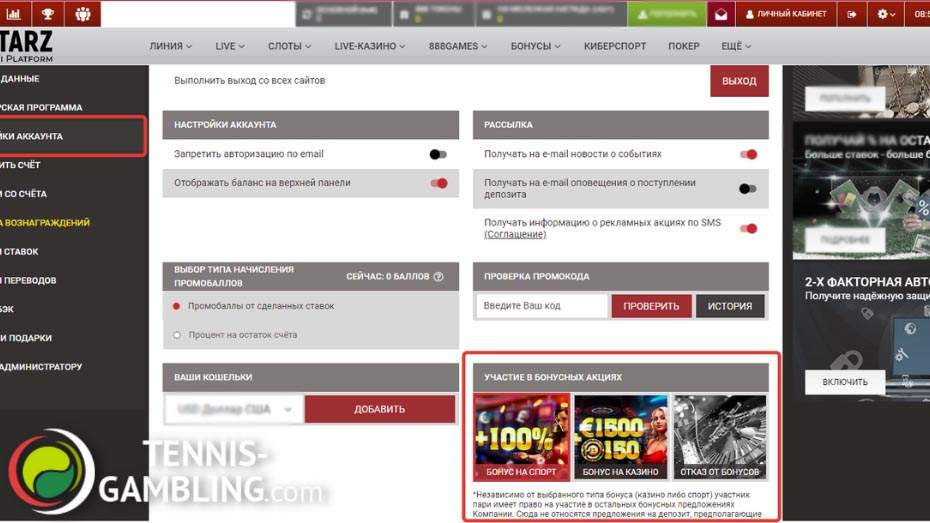
Task: Expand the СЛОТЫ menu
Action: click(x=289, y=46)
